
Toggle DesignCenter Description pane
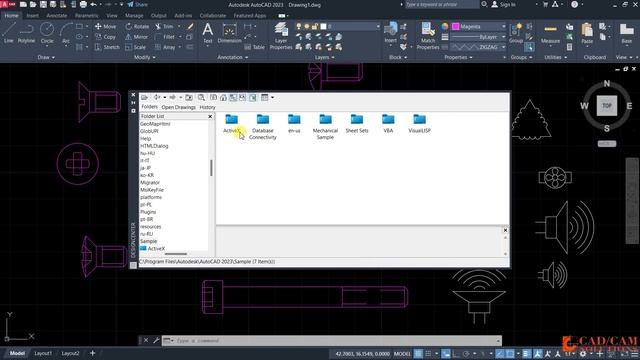pos(253,98)
